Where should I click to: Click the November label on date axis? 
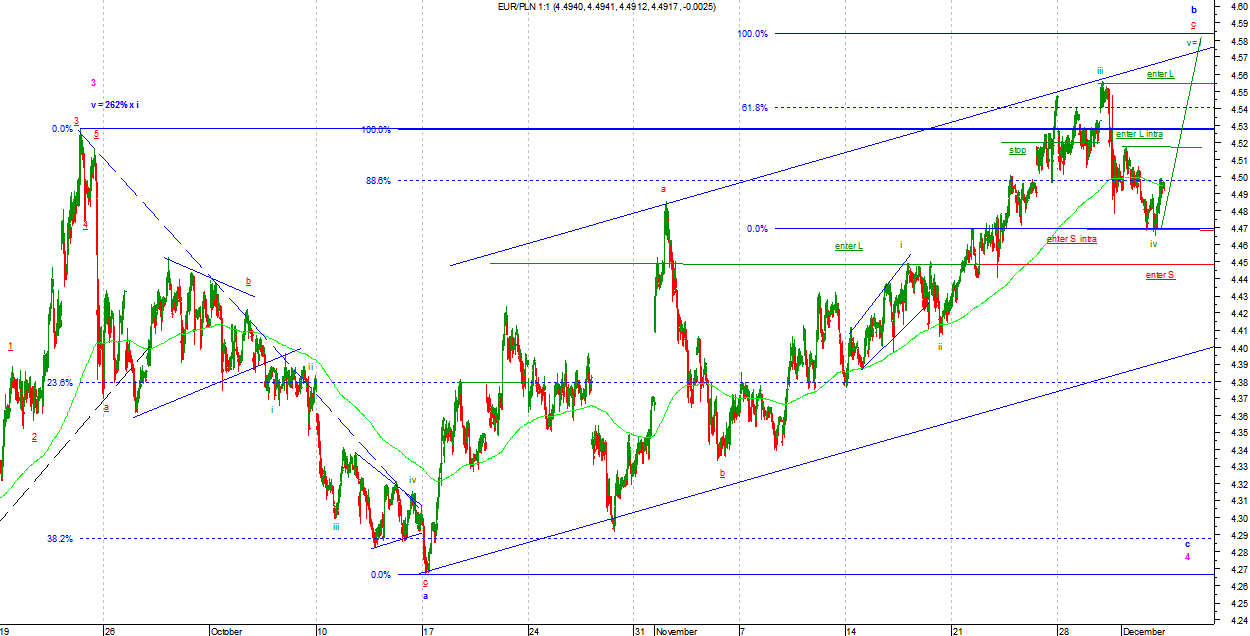point(676,631)
